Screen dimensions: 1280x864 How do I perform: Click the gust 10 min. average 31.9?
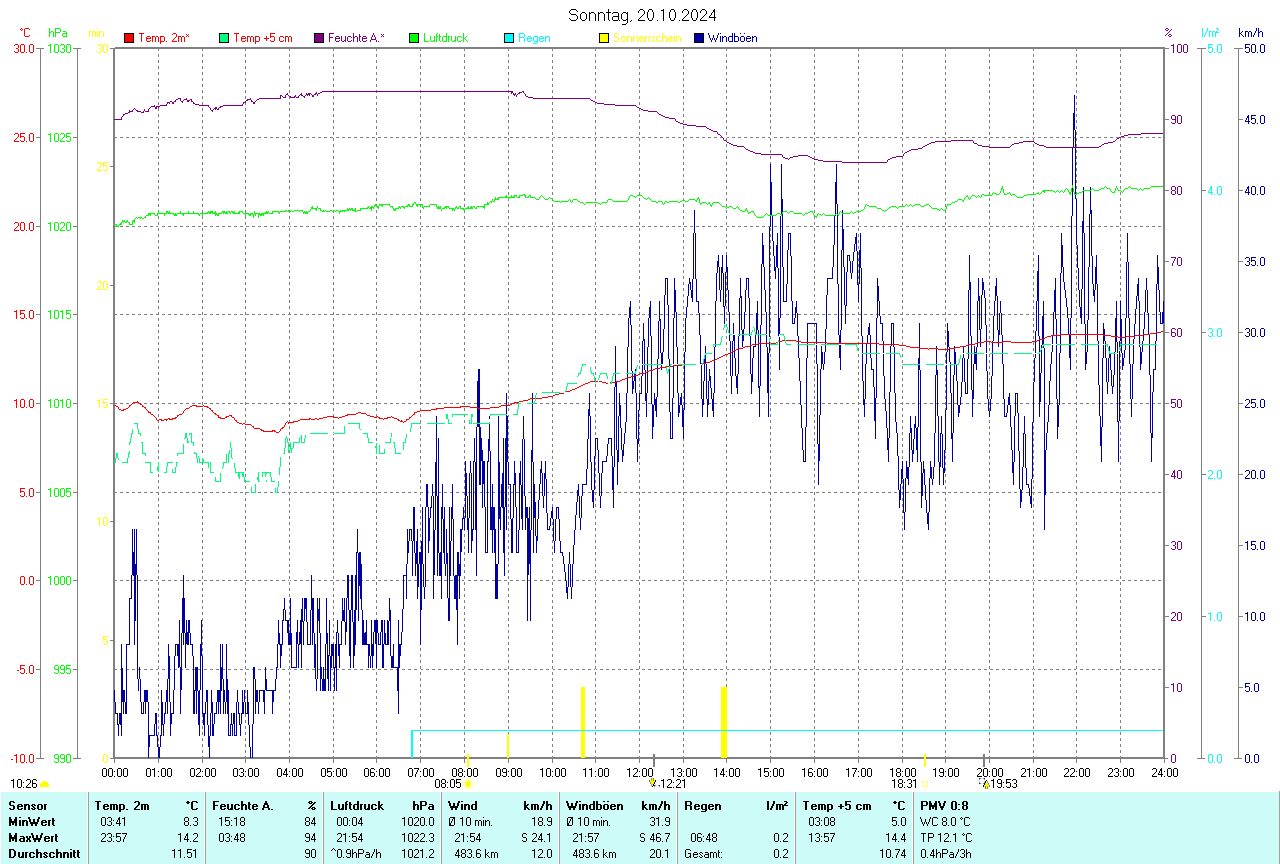[x=659, y=822]
